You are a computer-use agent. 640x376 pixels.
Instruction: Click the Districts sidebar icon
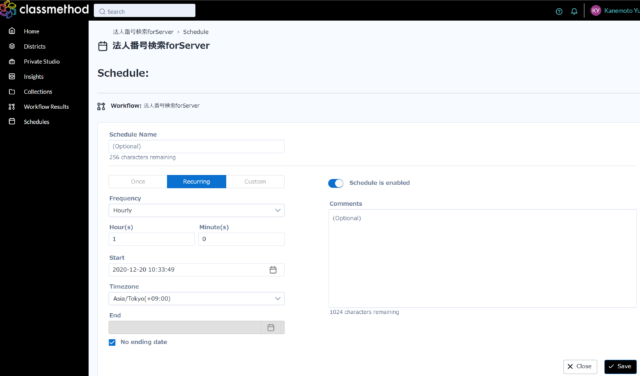[x=12, y=46]
